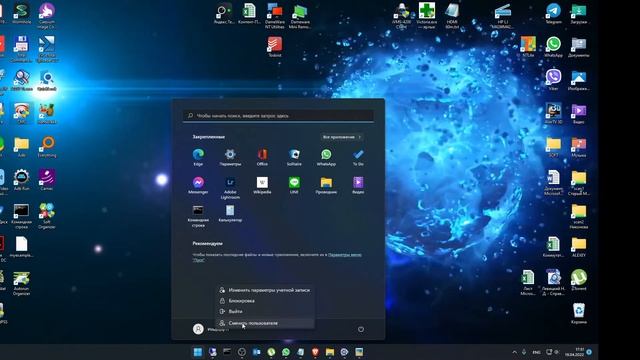The width and height of the screenshot is (640, 360).
Task: Open Видео folder on desktop right side
Action: pyautogui.click(x=579, y=113)
